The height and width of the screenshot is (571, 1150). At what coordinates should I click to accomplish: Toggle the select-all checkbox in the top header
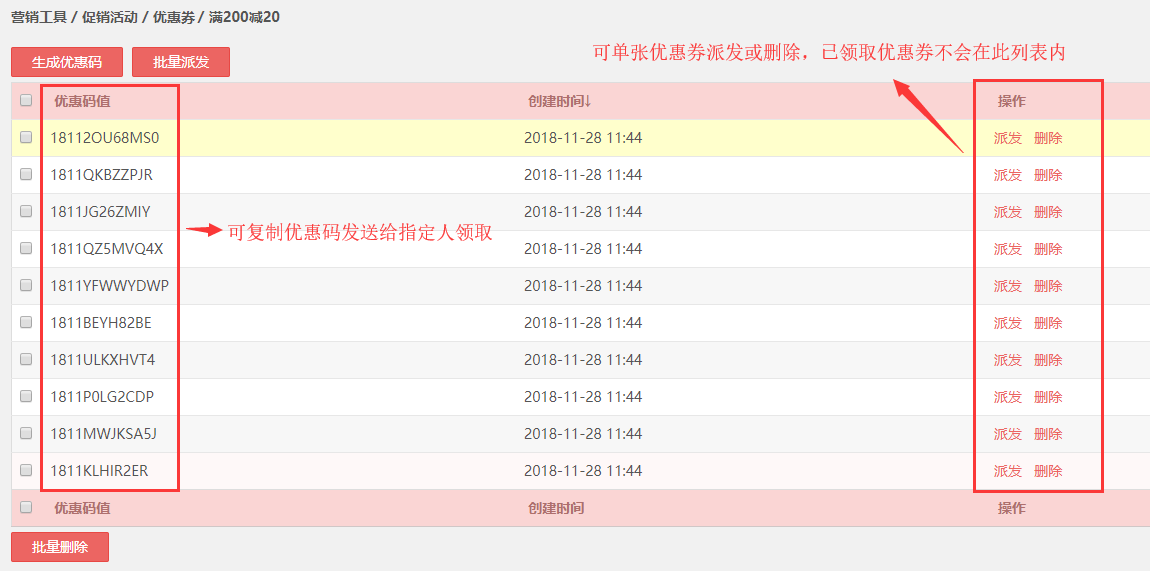[x=26, y=100]
